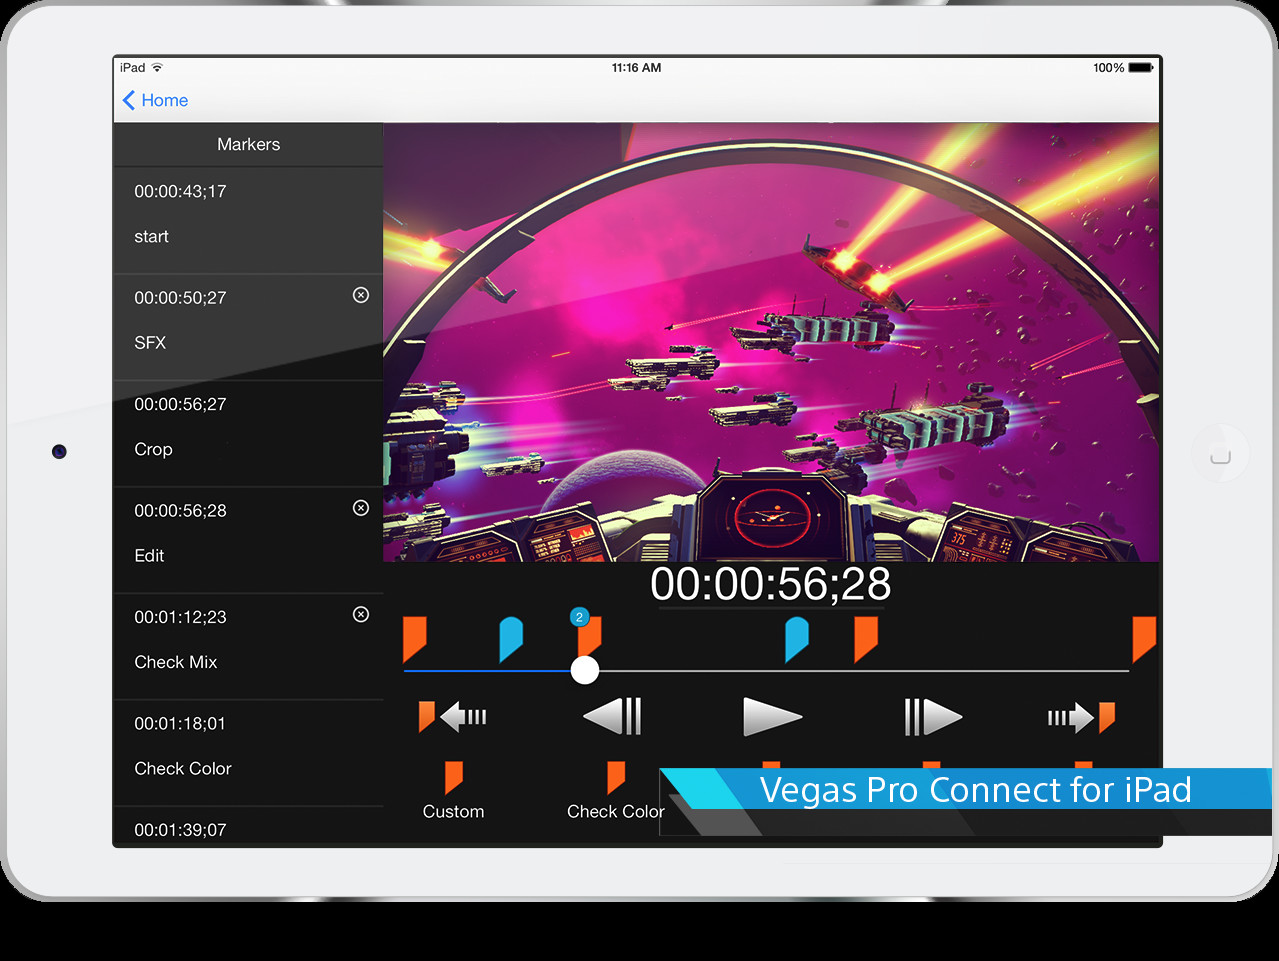Image resolution: width=1279 pixels, height=961 pixels.
Task: Select the Markers panel header
Action: point(248,144)
